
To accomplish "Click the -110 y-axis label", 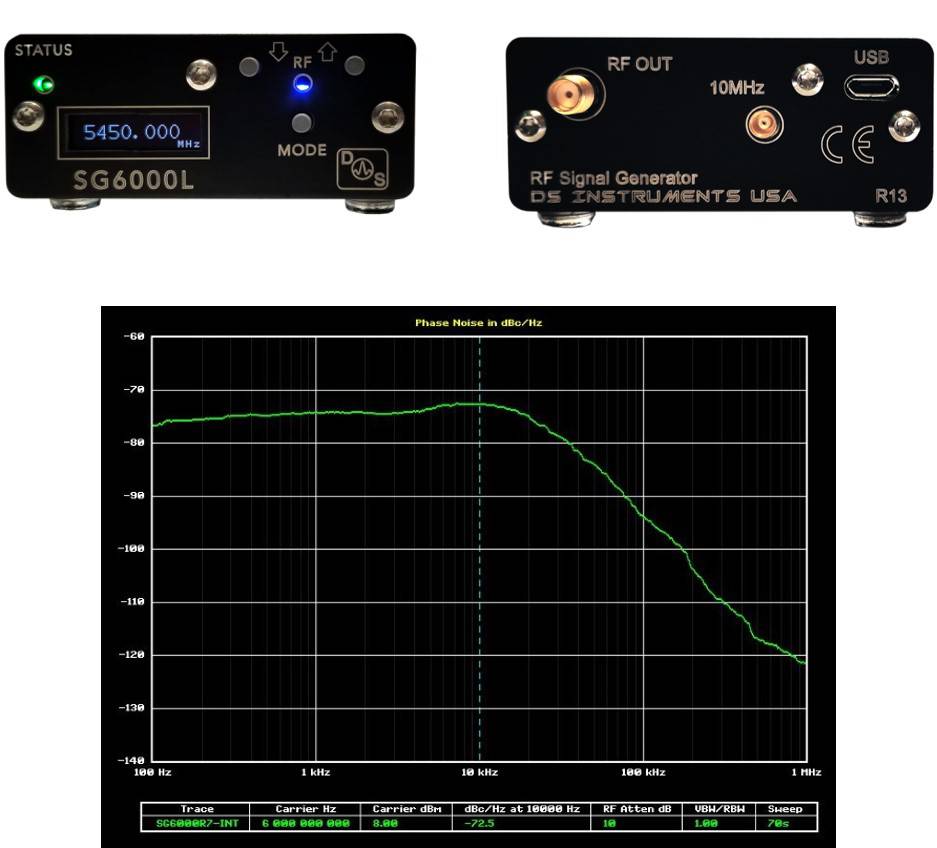I will click(x=132, y=602).
